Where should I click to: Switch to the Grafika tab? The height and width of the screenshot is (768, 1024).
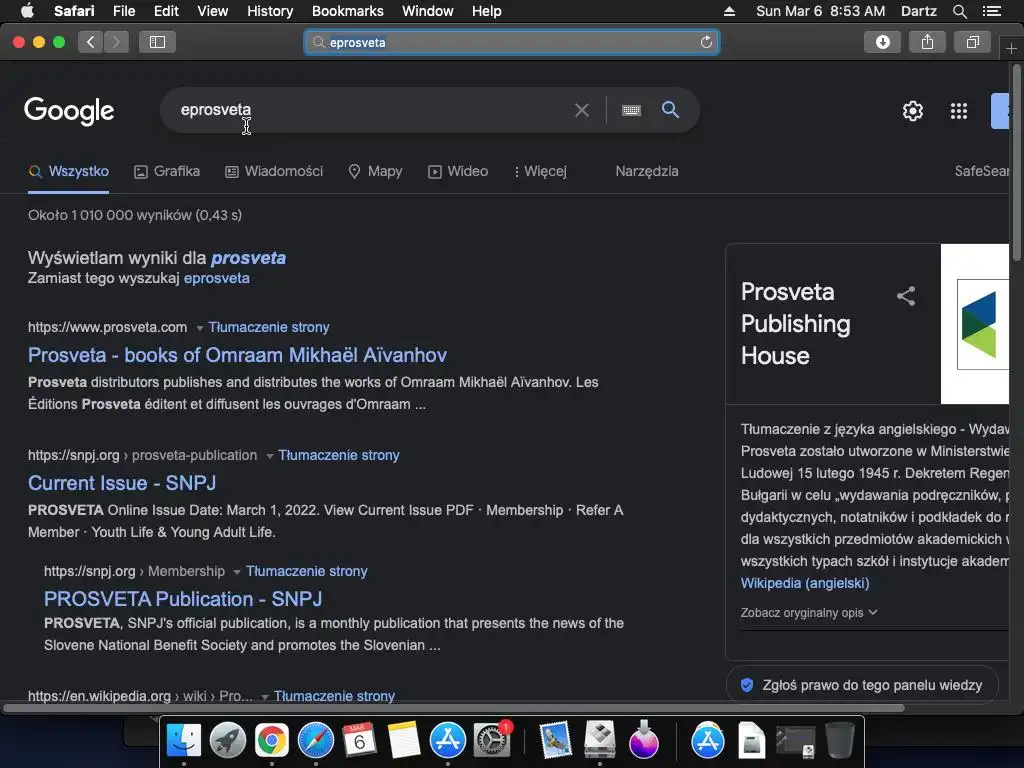tap(167, 171)
